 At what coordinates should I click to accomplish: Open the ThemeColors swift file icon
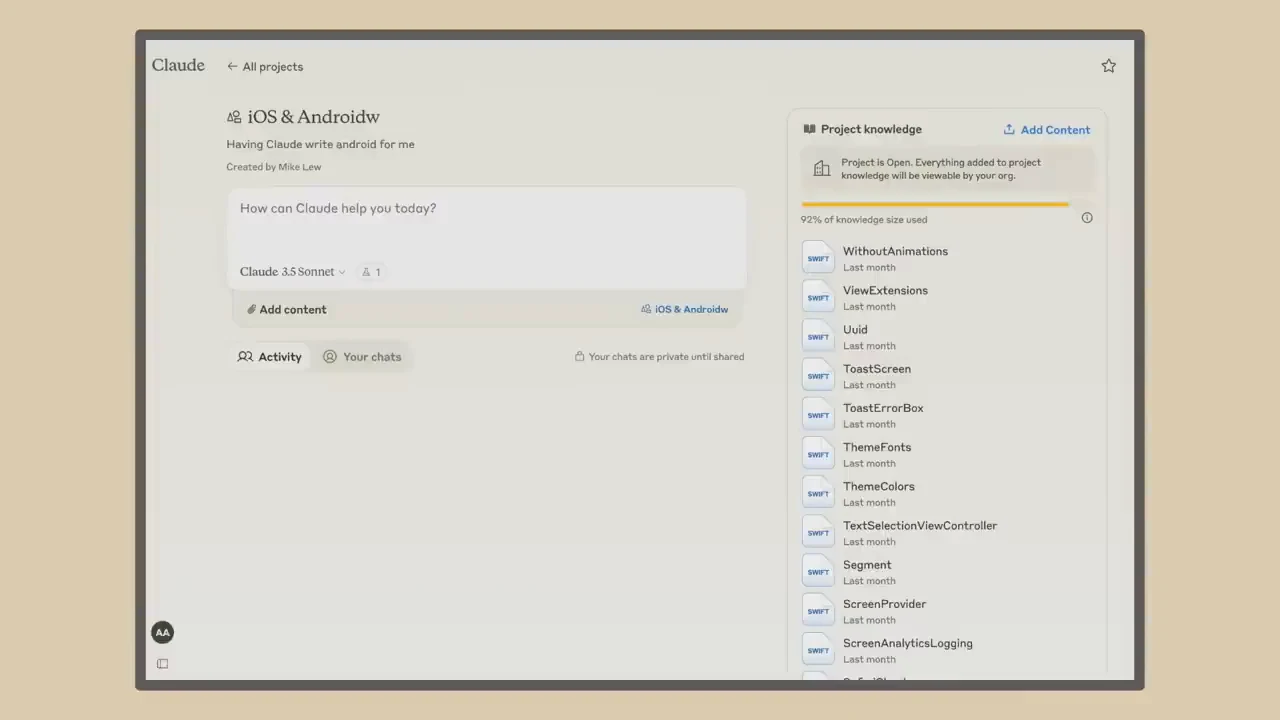coord(818,492)
